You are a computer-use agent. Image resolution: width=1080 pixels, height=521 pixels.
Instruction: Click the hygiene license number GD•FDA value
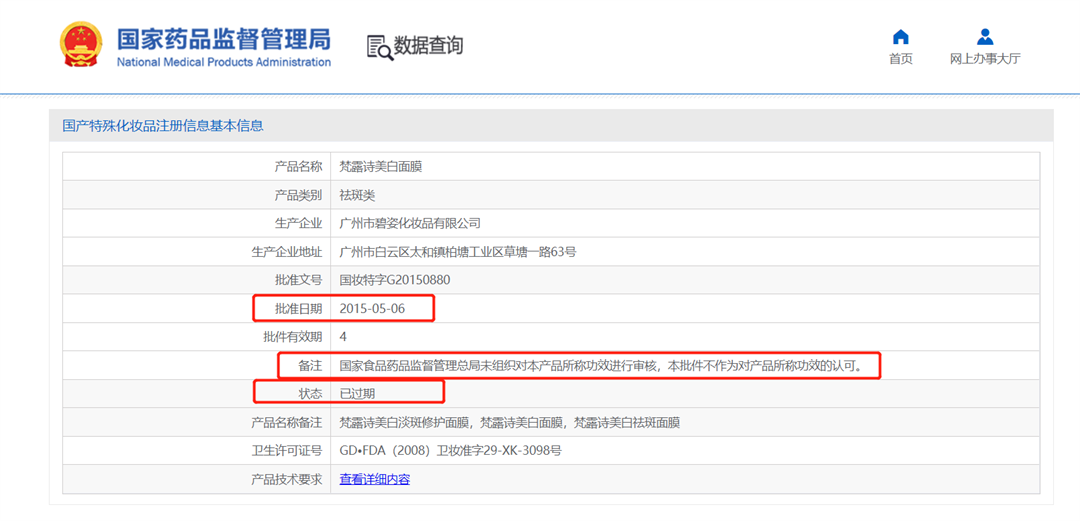(450, 451)
